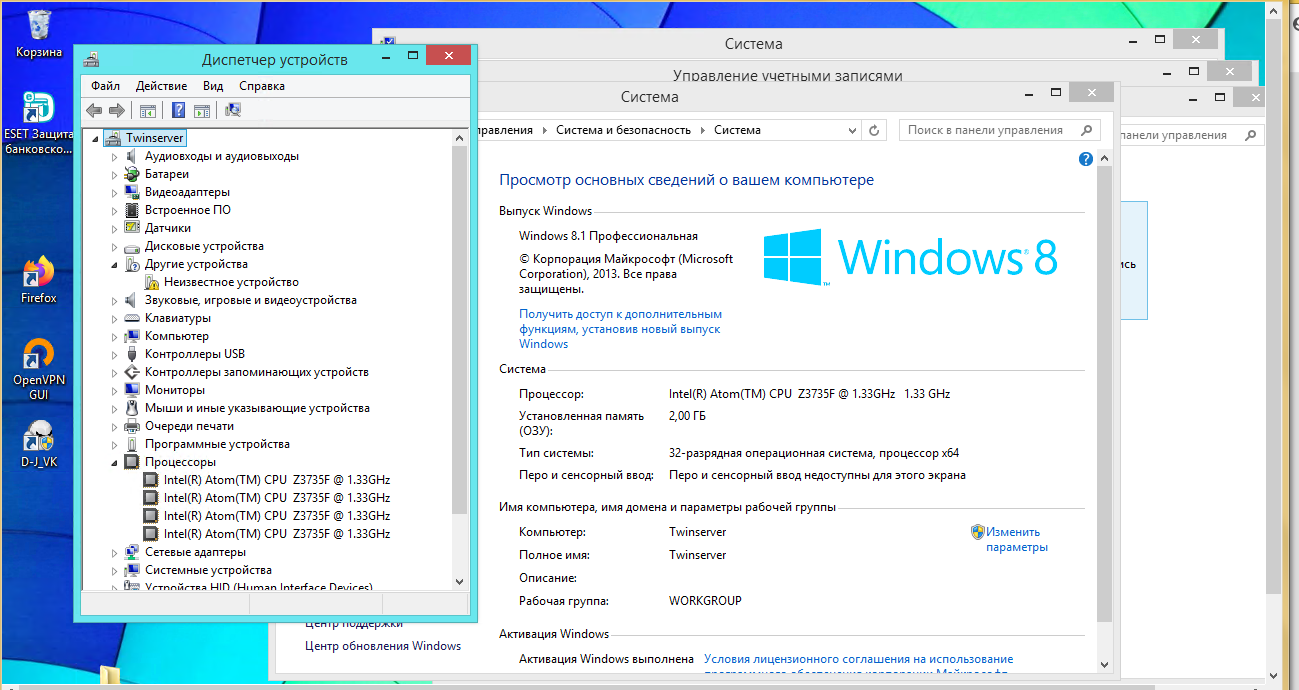Viewport: 1299px width, 690px height.
Task: Collapse the Другие устройства node
Action: pos(115,265)
